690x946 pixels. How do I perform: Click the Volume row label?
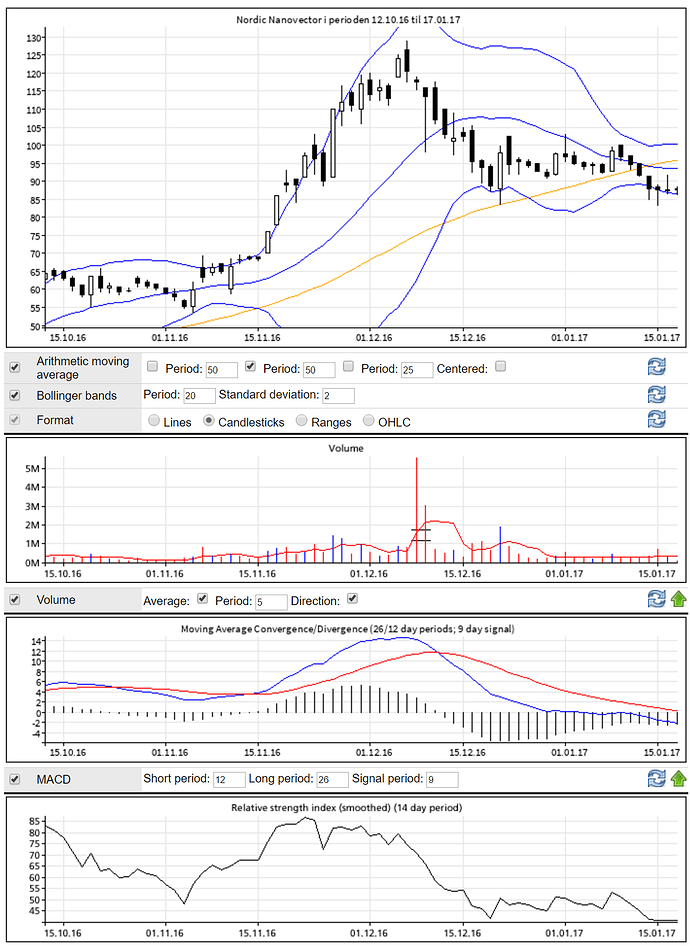click(55, 600)
